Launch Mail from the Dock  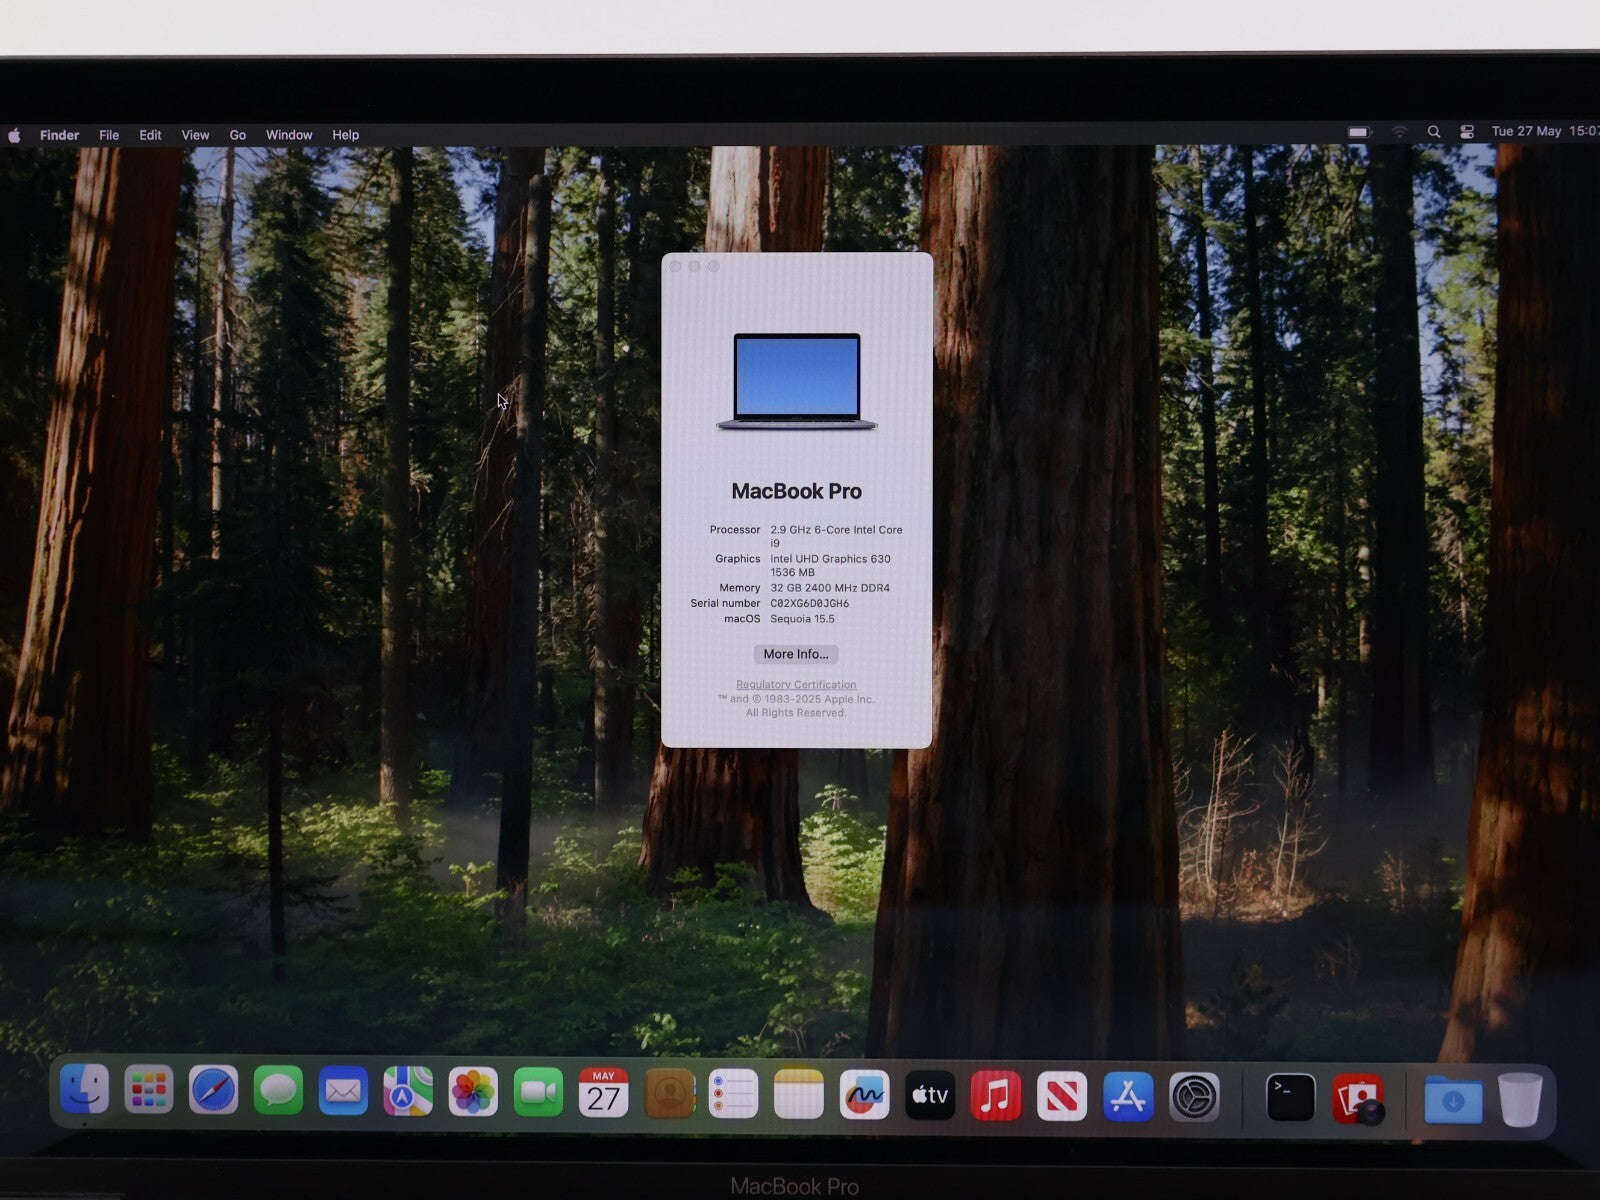tap(343, 1092)
